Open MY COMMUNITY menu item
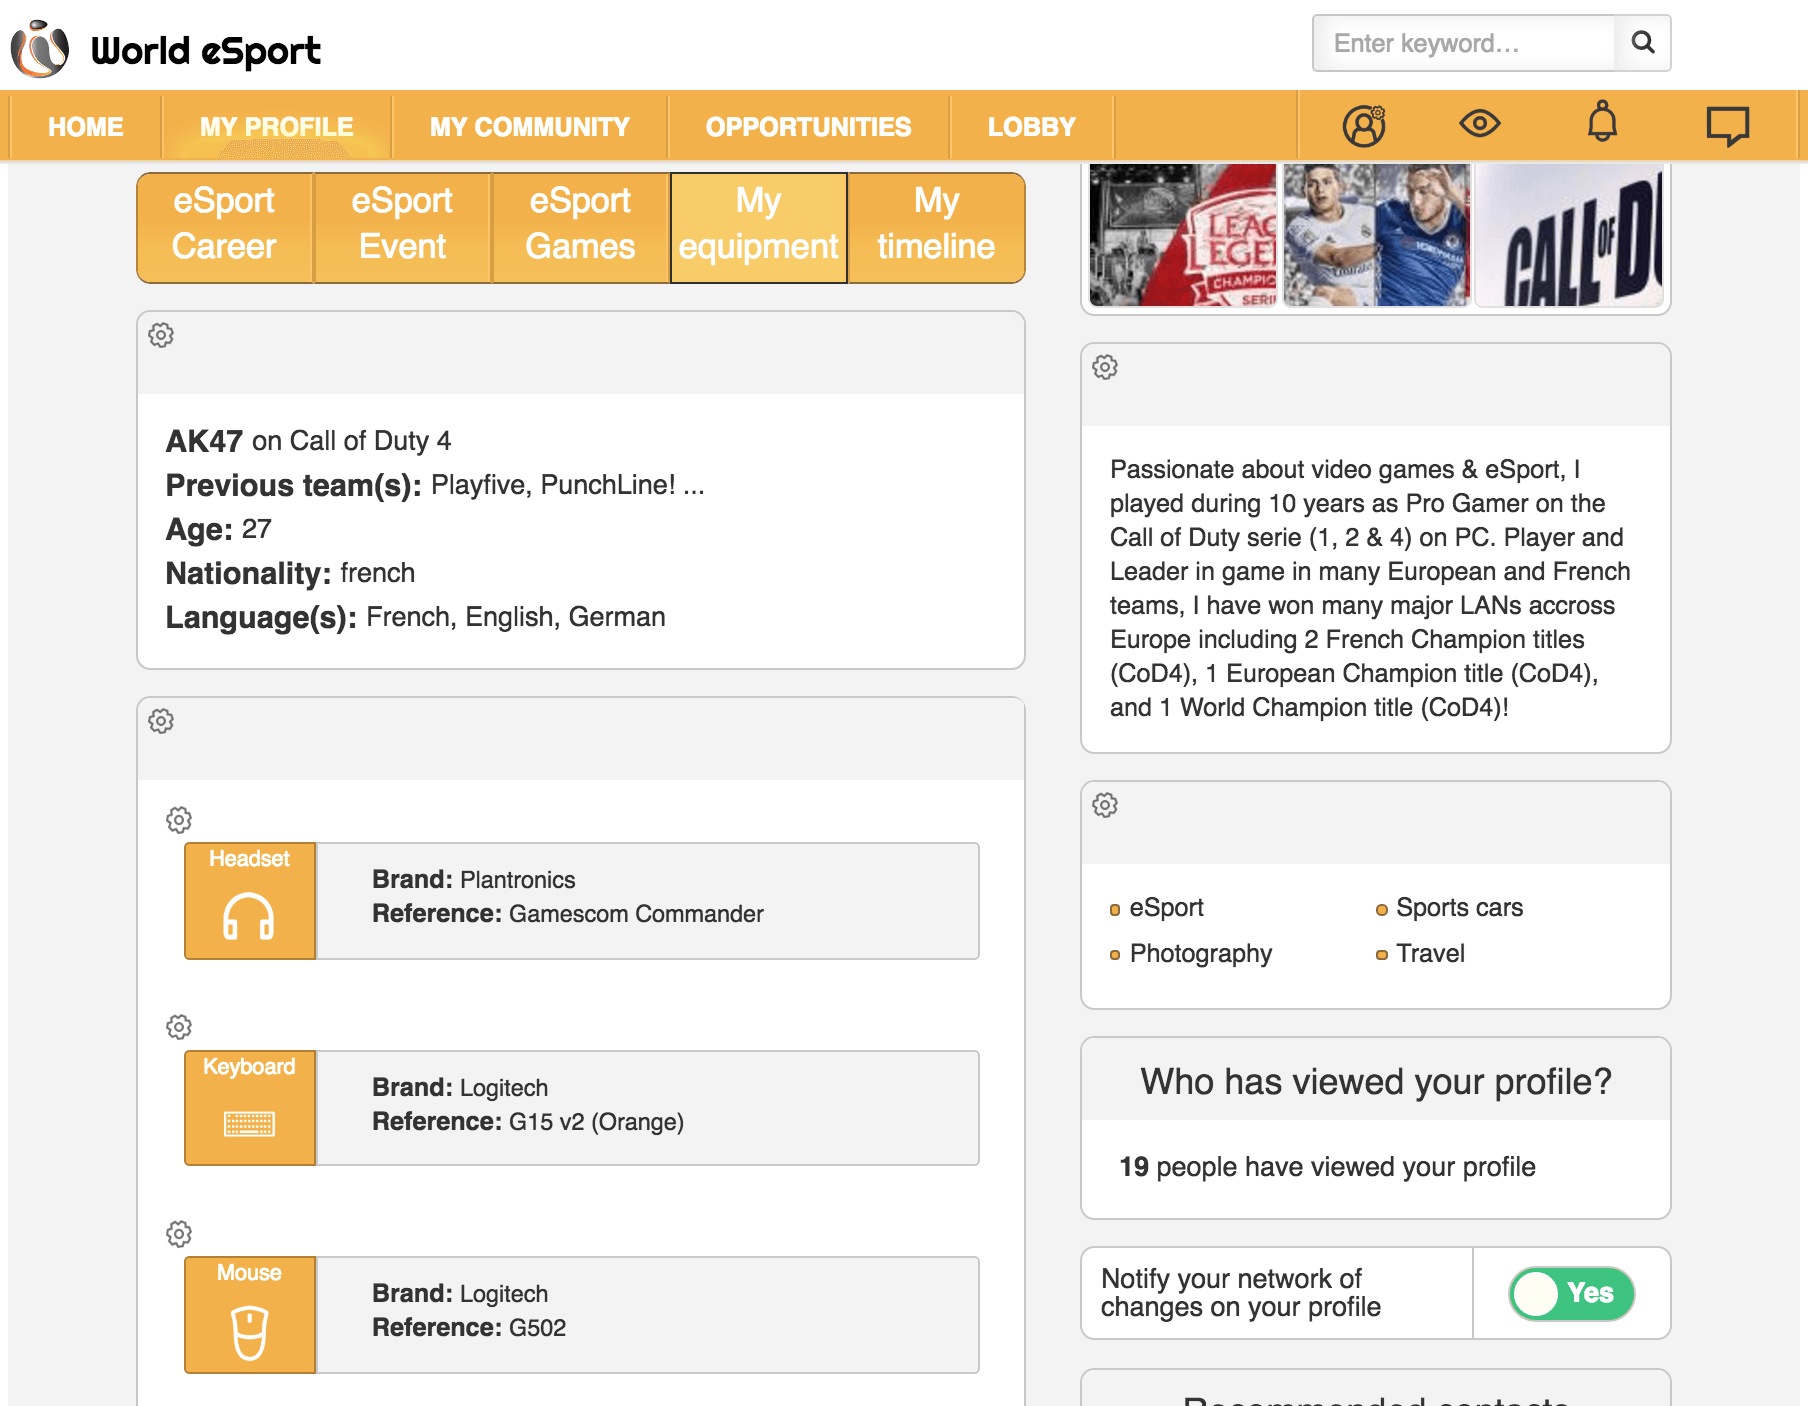1808x1406 pixels. point(530,127)
